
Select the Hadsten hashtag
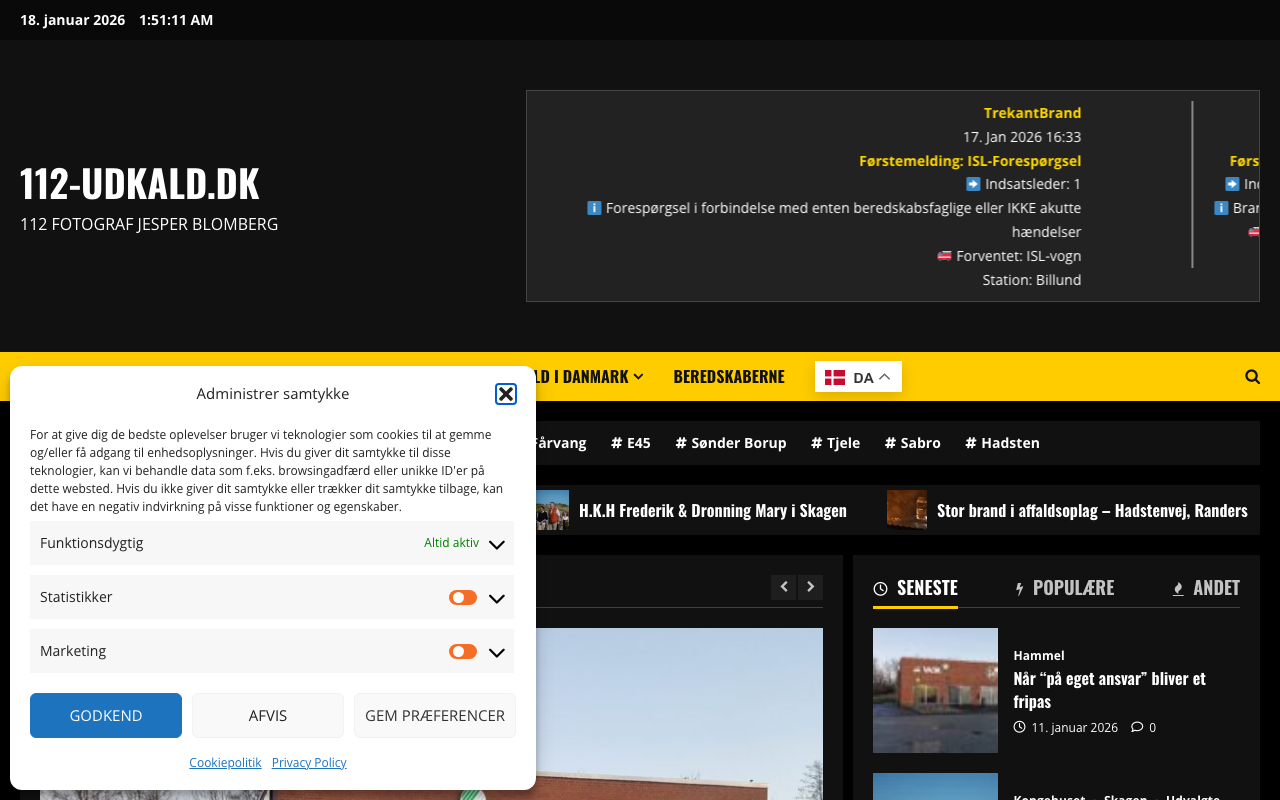(1002, 443)
